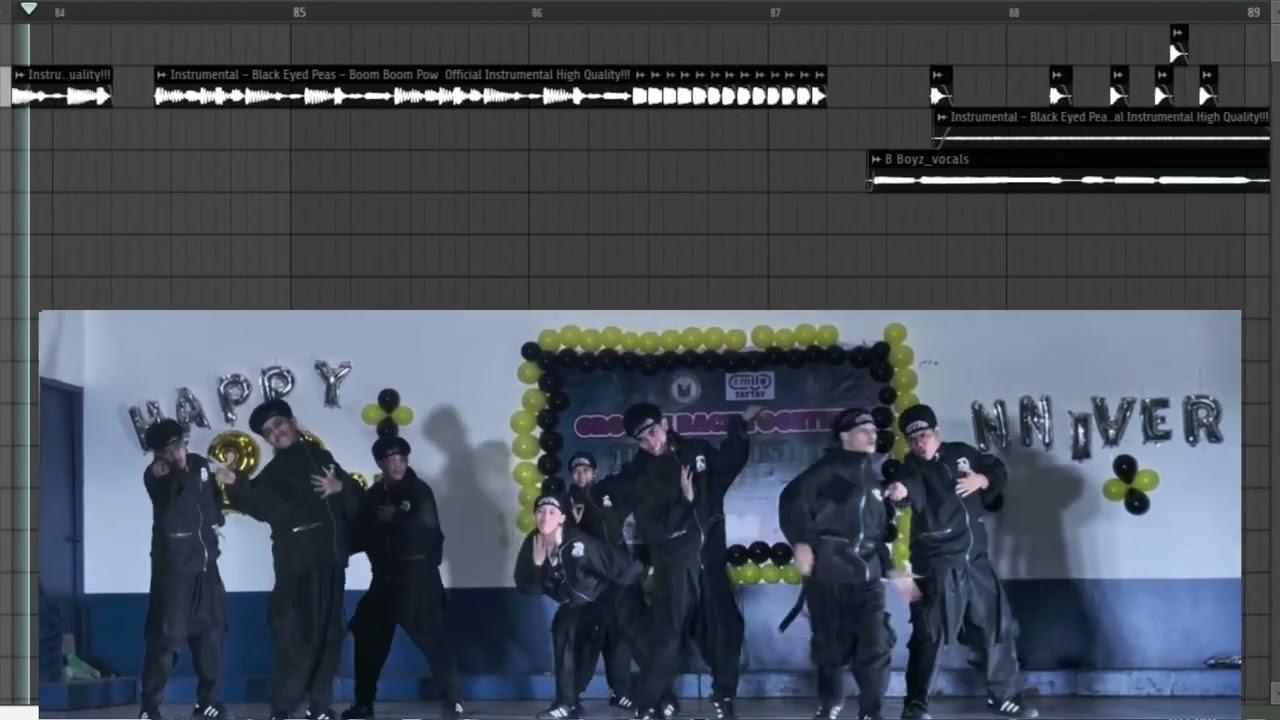Select the 'Official Instrumental High Quality!!!' clip title
Viewport: 1280px width, 720px height.
pyautogui.click(x=538, y=75)
